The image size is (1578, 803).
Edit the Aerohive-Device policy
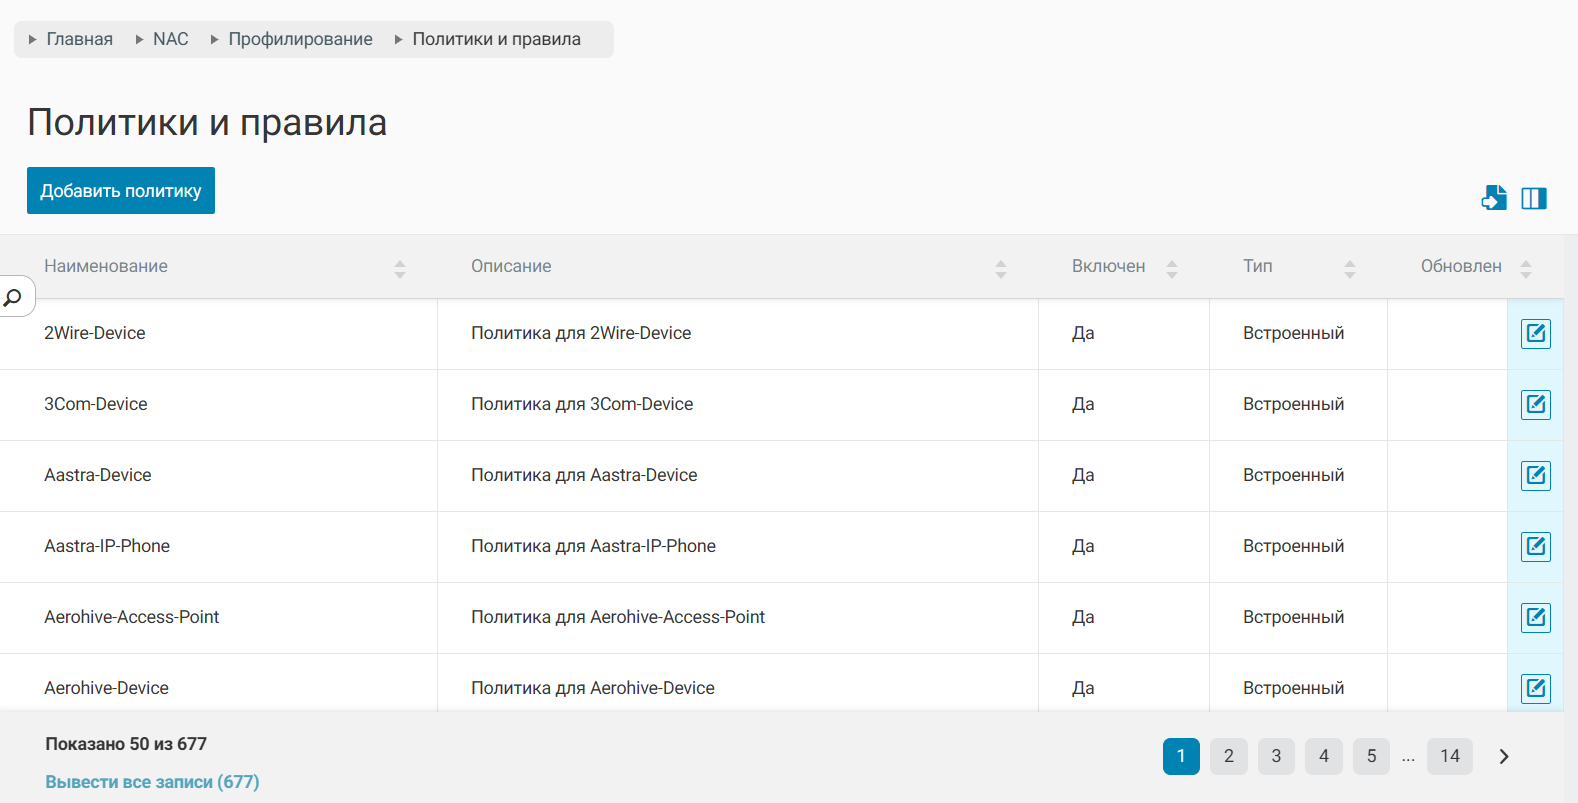[1535, 688]
